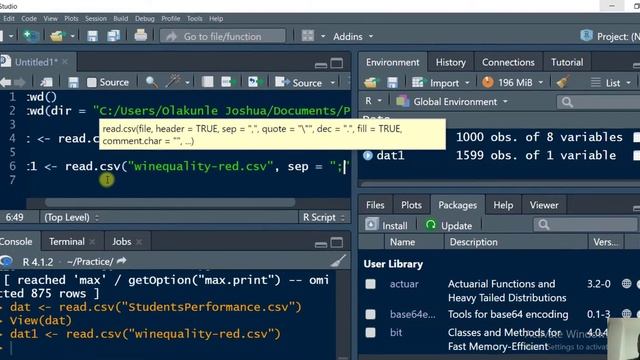Open code tools magic wand icon
Screen dimensions: 640x360
173,82
